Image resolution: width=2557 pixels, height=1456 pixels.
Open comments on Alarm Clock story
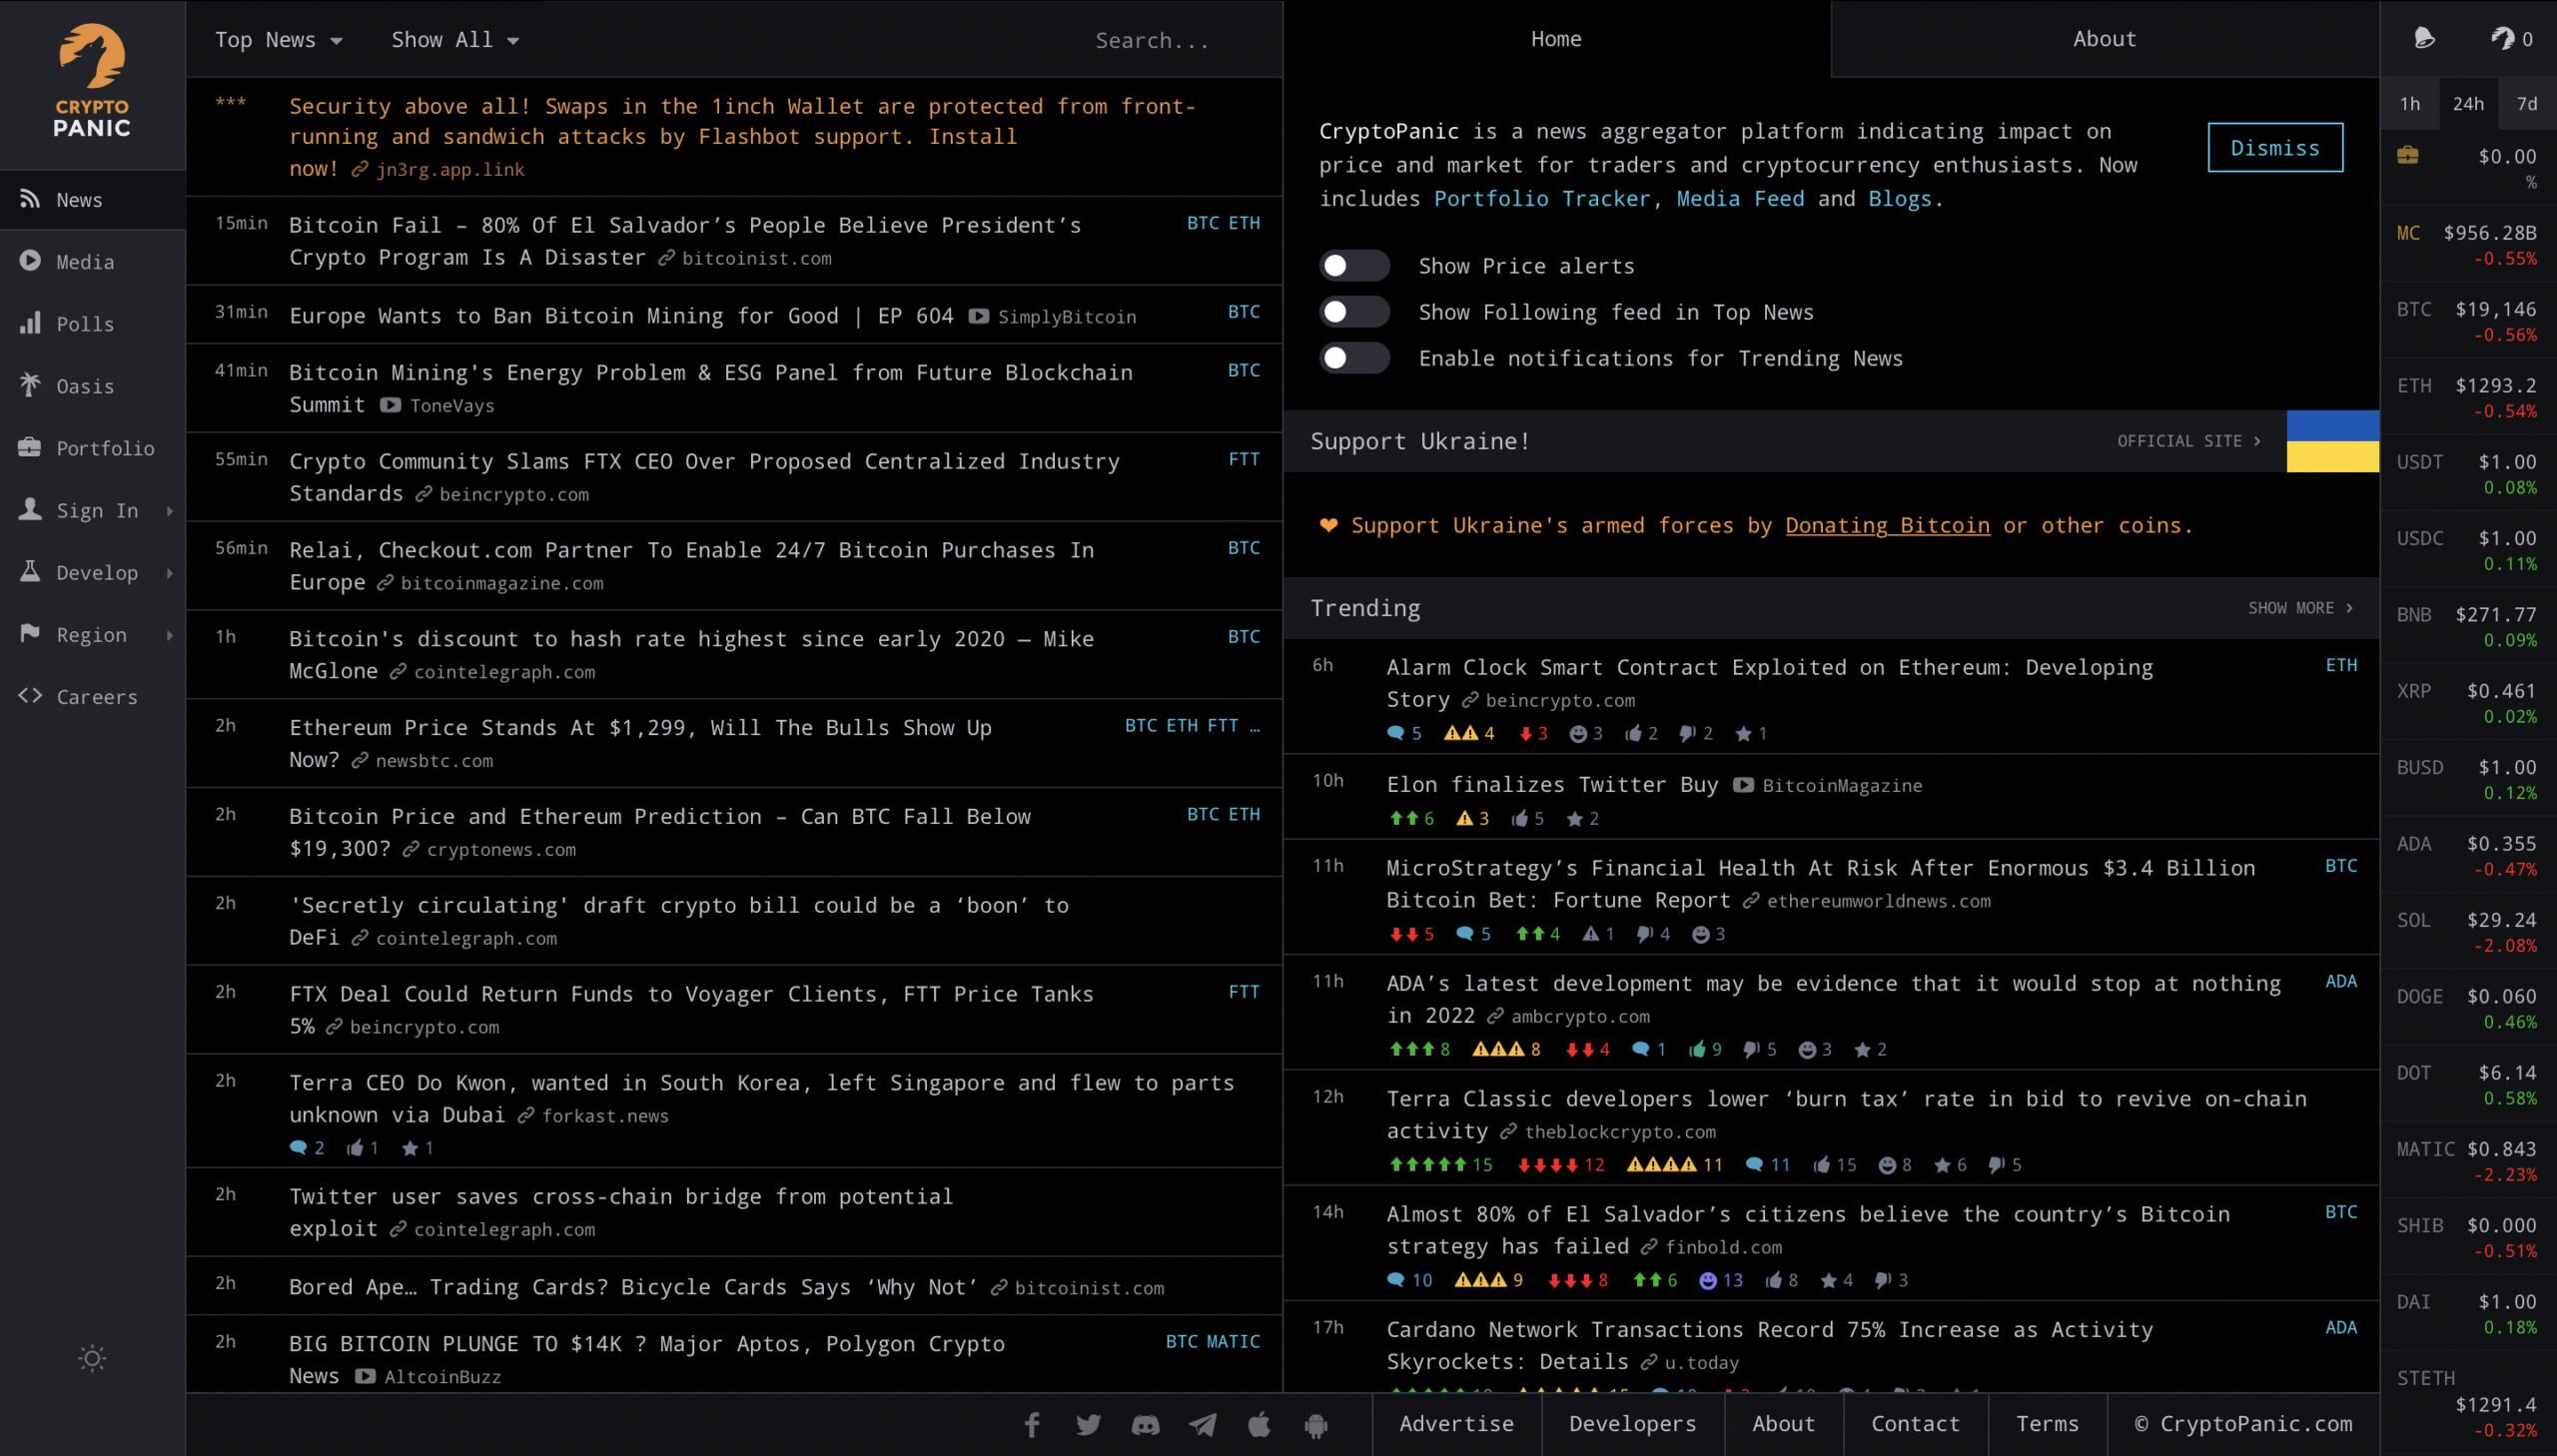1404,734
